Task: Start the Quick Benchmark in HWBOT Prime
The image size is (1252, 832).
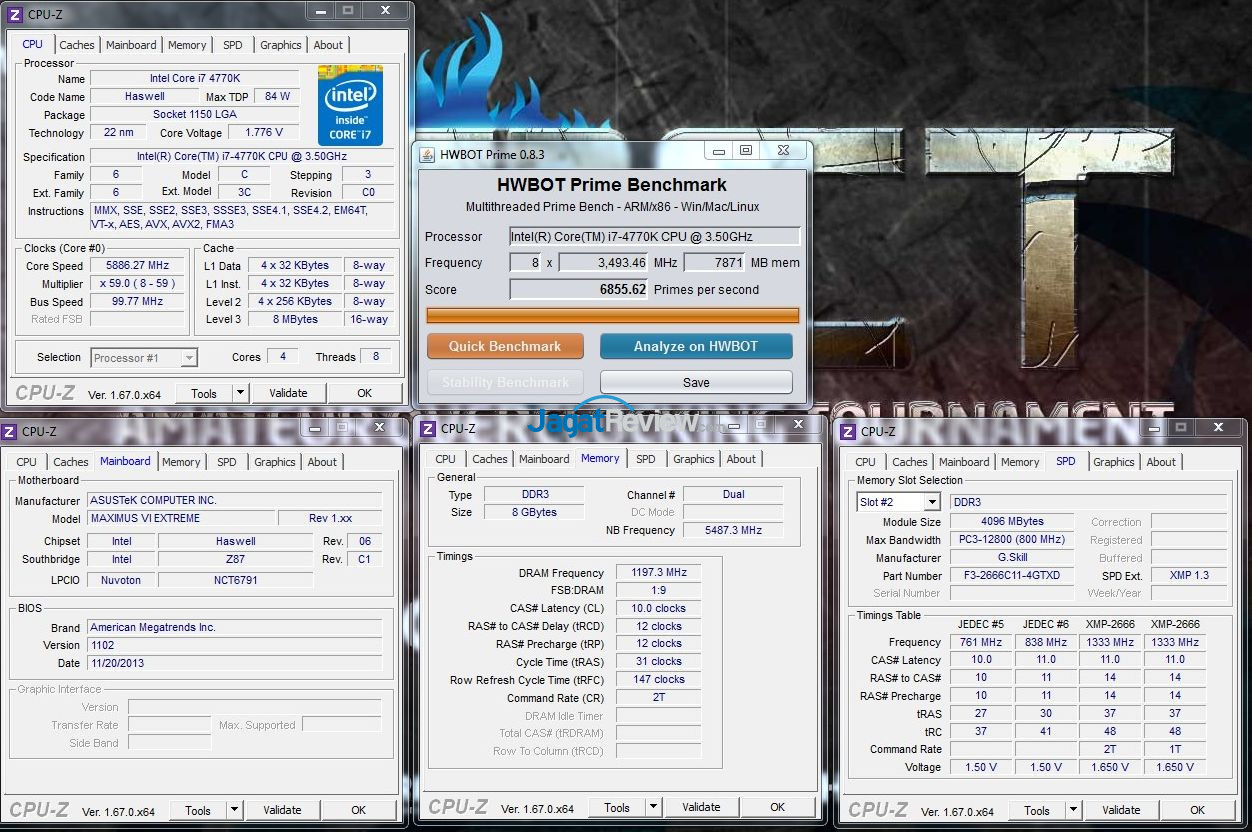Action: pos(505,346)
